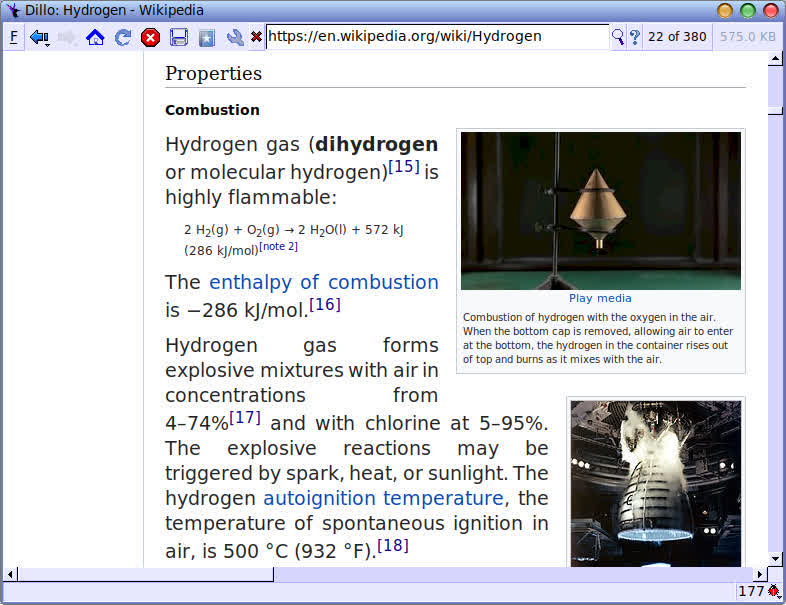Open reference link [17]
786x605 pixels.
245,417
